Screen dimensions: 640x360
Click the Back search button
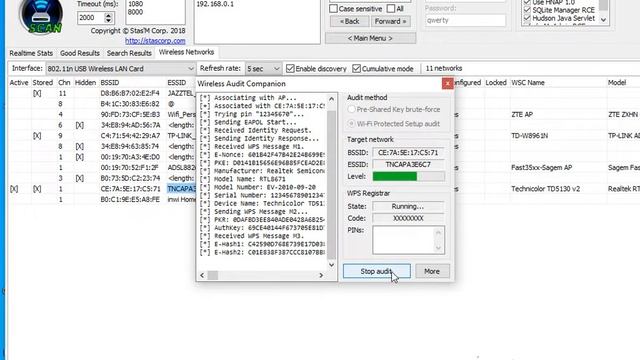(x=349, y=22)
